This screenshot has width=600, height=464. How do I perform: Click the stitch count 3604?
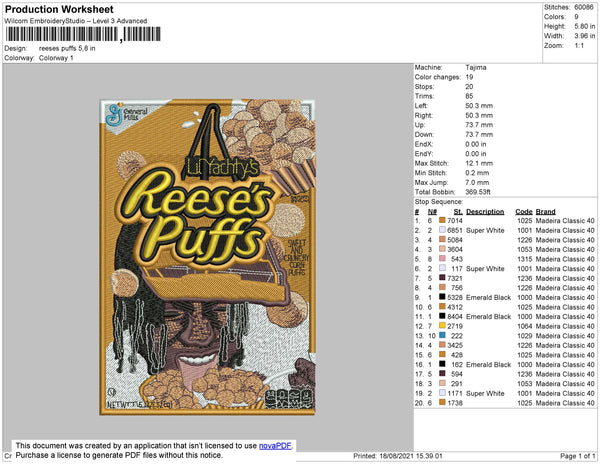[455, 249]
